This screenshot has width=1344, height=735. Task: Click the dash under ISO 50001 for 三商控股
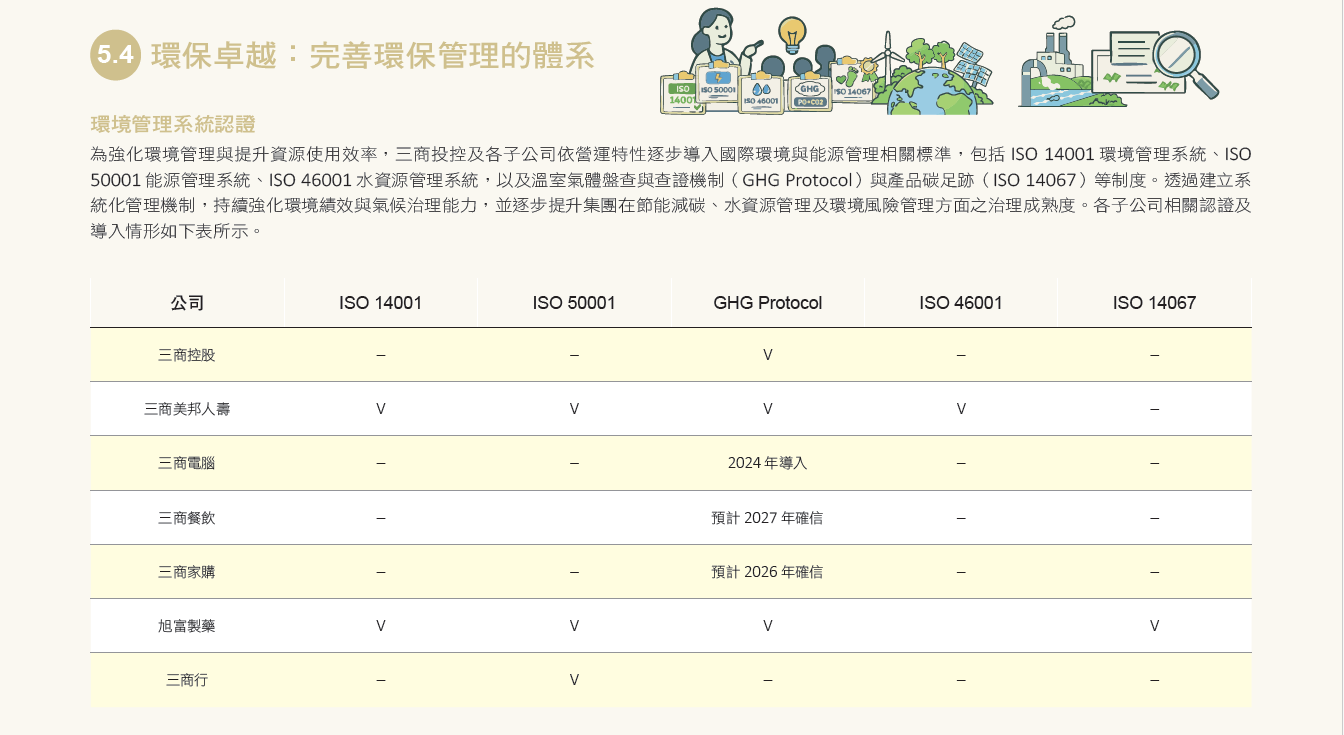[574, 355]
